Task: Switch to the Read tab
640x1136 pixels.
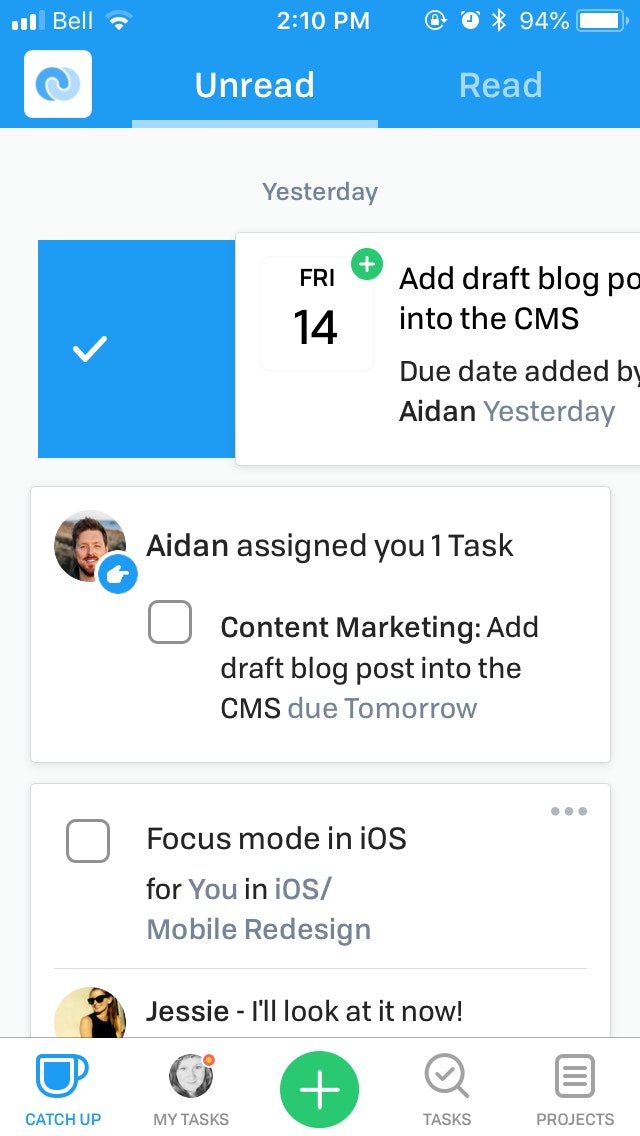Action: 500,85
